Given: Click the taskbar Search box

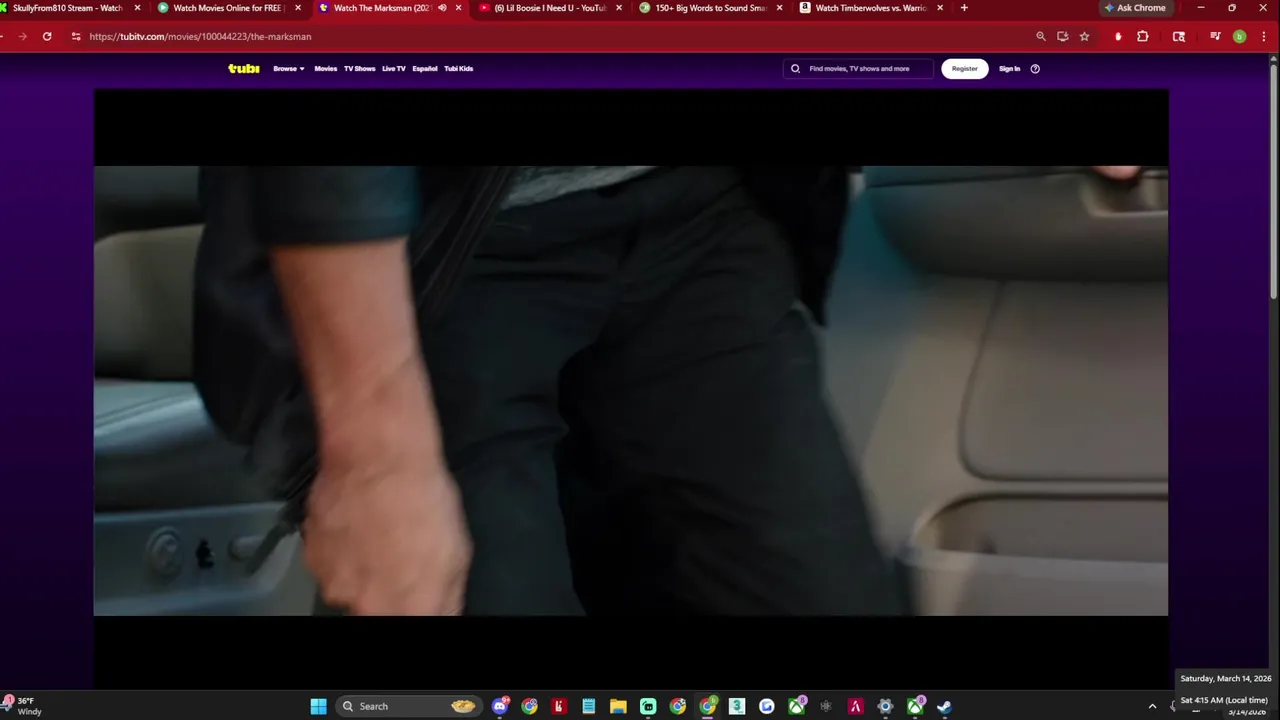Looking at the screenshot, I should [410, 706].
